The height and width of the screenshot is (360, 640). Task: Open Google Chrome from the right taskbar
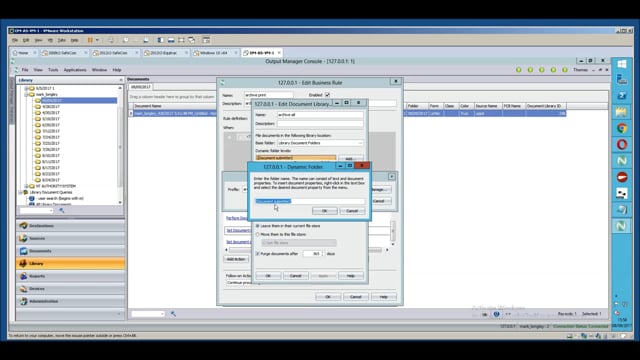point(622,129)
